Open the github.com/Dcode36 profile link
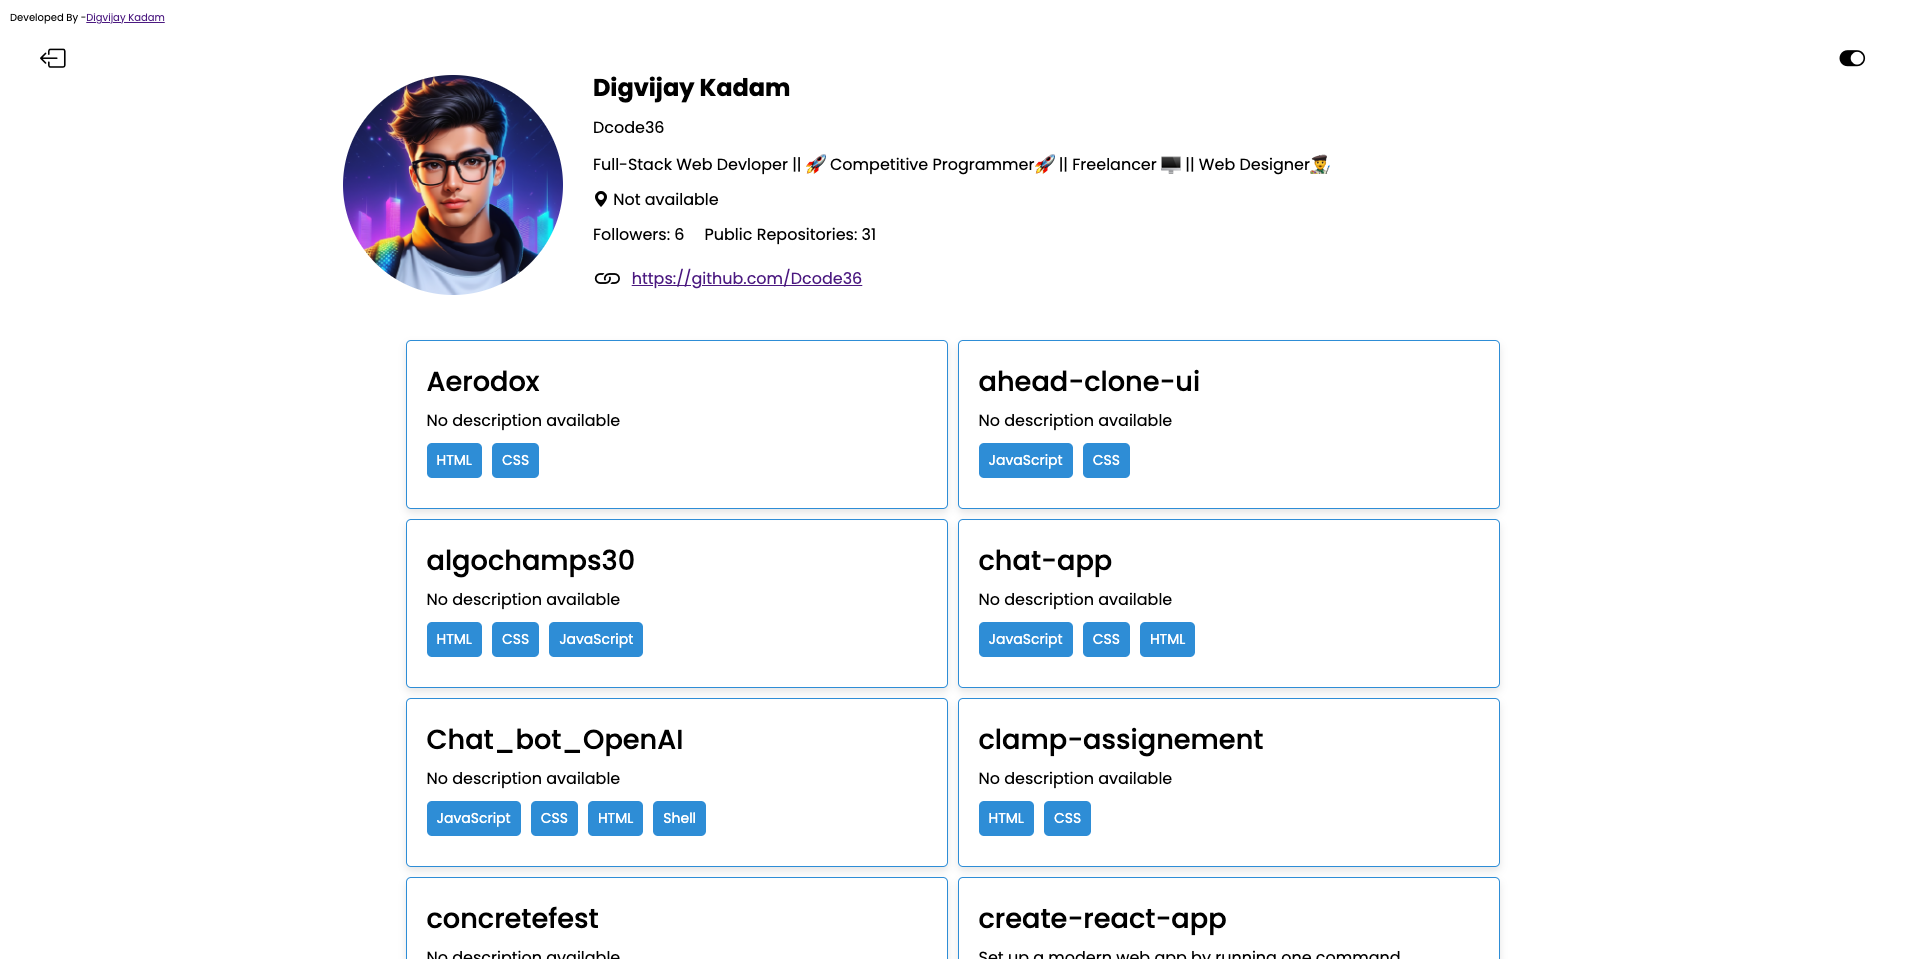 coord(746,279)
